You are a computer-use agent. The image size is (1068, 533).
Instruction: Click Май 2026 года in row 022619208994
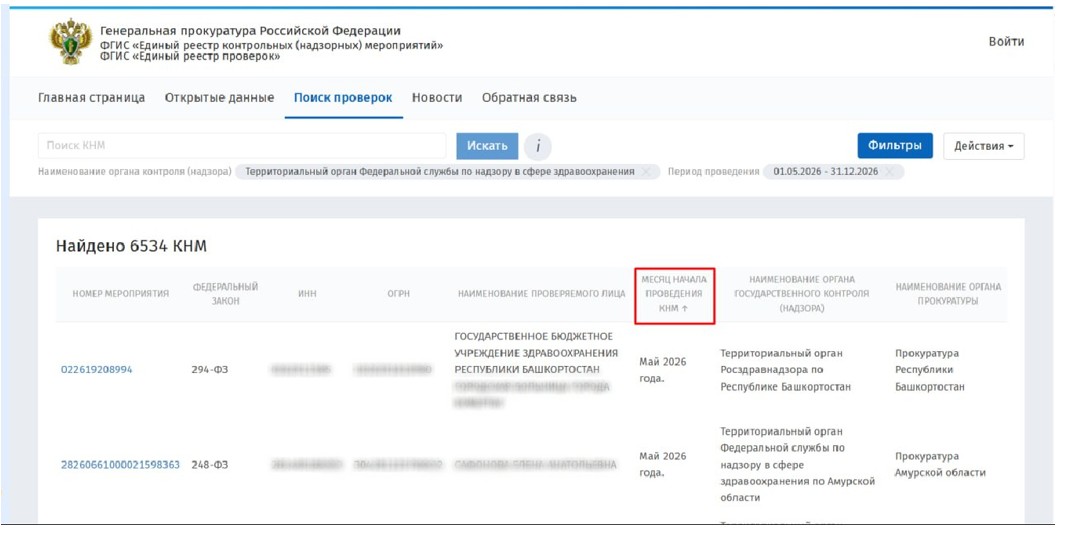pyautogui.click(x=663, y=370)
